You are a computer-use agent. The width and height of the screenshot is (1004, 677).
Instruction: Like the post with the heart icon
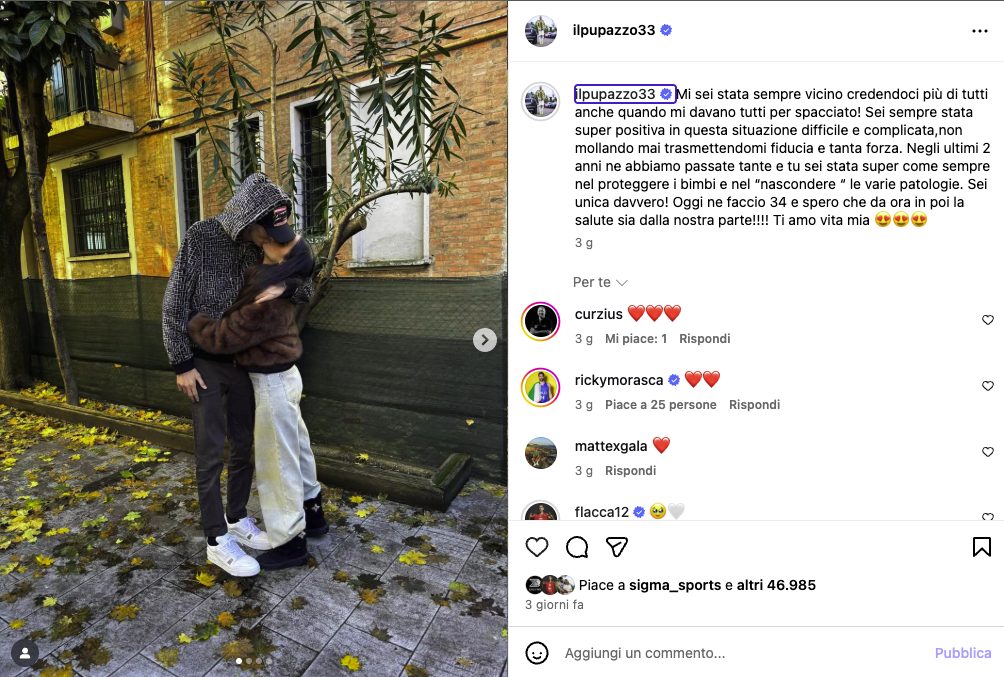click(x=537, y=547)
